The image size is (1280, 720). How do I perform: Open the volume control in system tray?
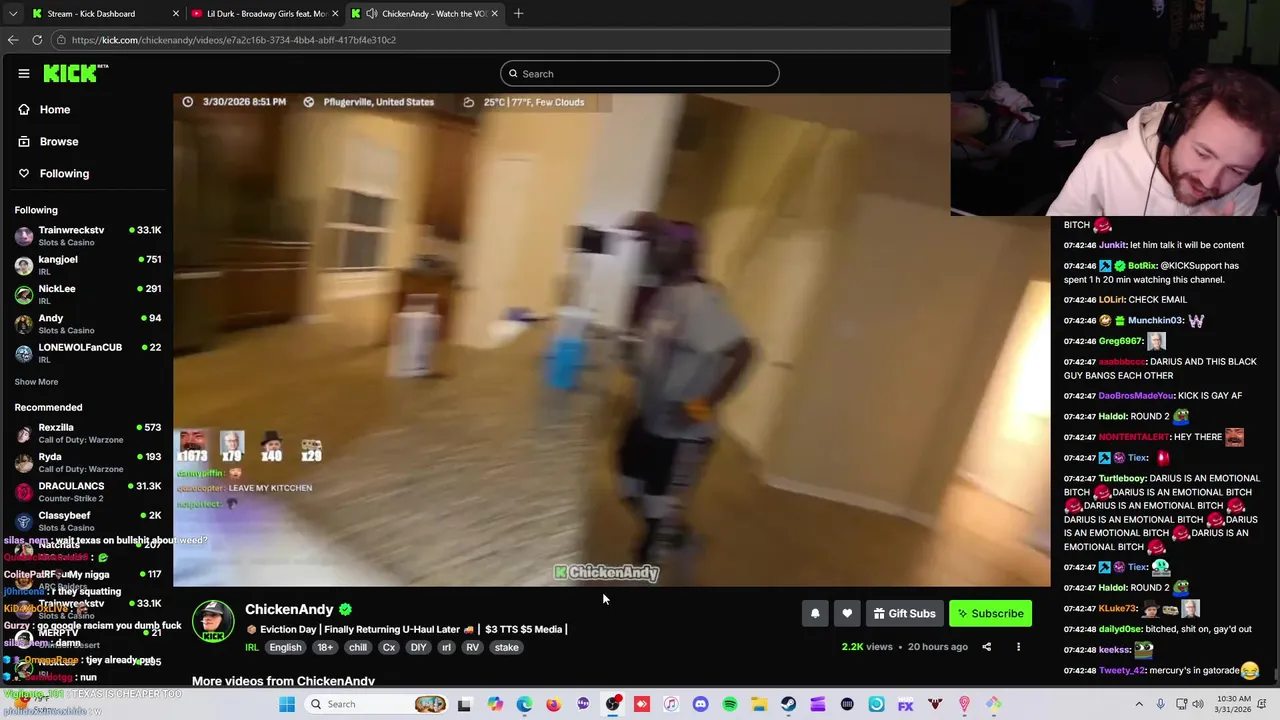tap(1197, 704)
